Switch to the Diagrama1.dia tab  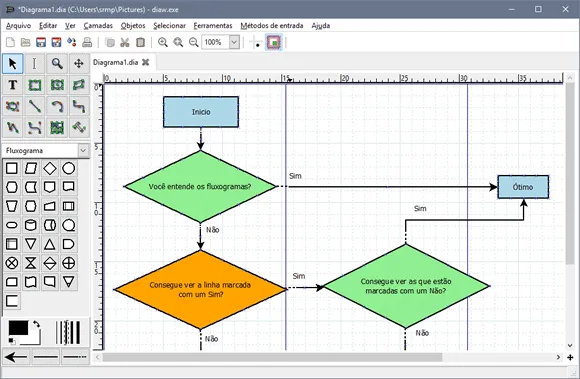pyautogui.click(x=116, y=62)
